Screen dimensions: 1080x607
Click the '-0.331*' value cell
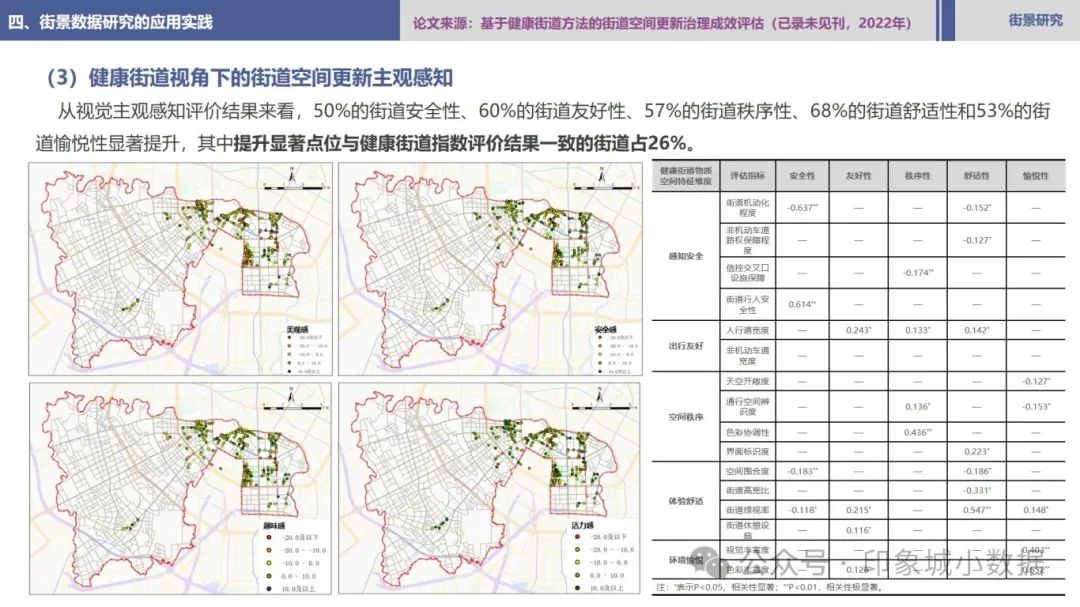click(x=977, y=490)
